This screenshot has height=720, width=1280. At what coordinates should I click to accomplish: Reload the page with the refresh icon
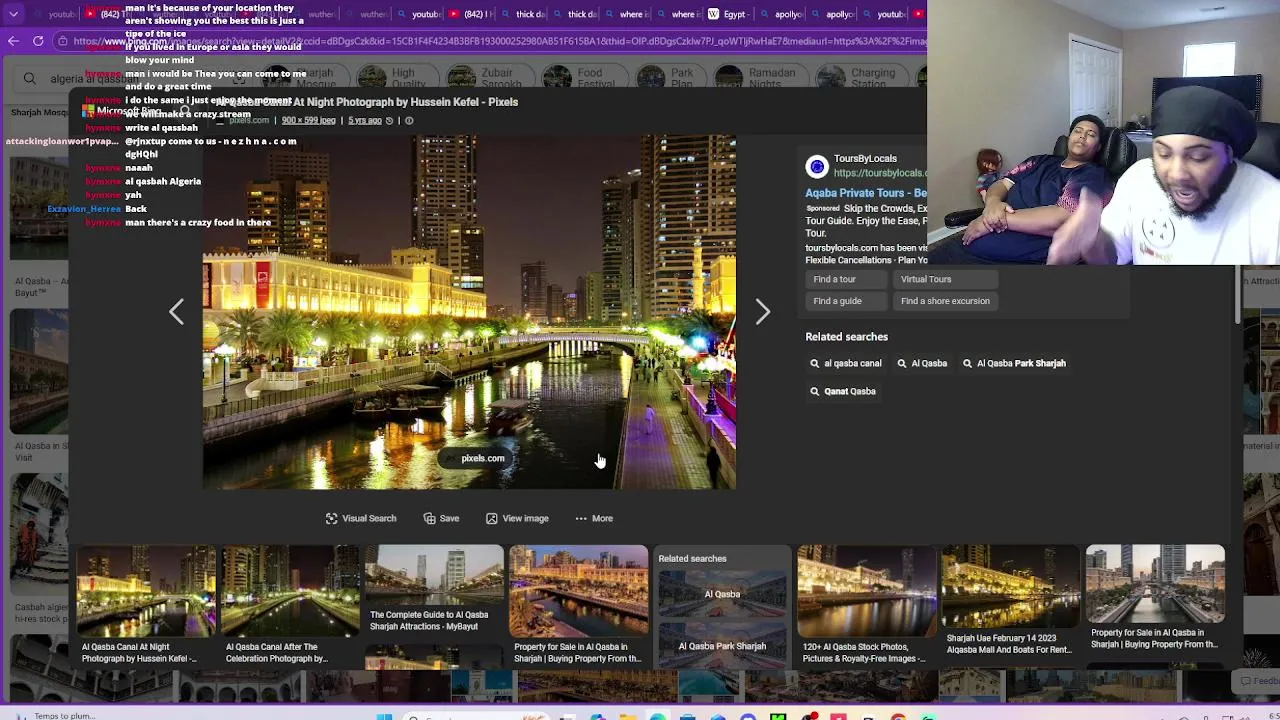(38, 41)
